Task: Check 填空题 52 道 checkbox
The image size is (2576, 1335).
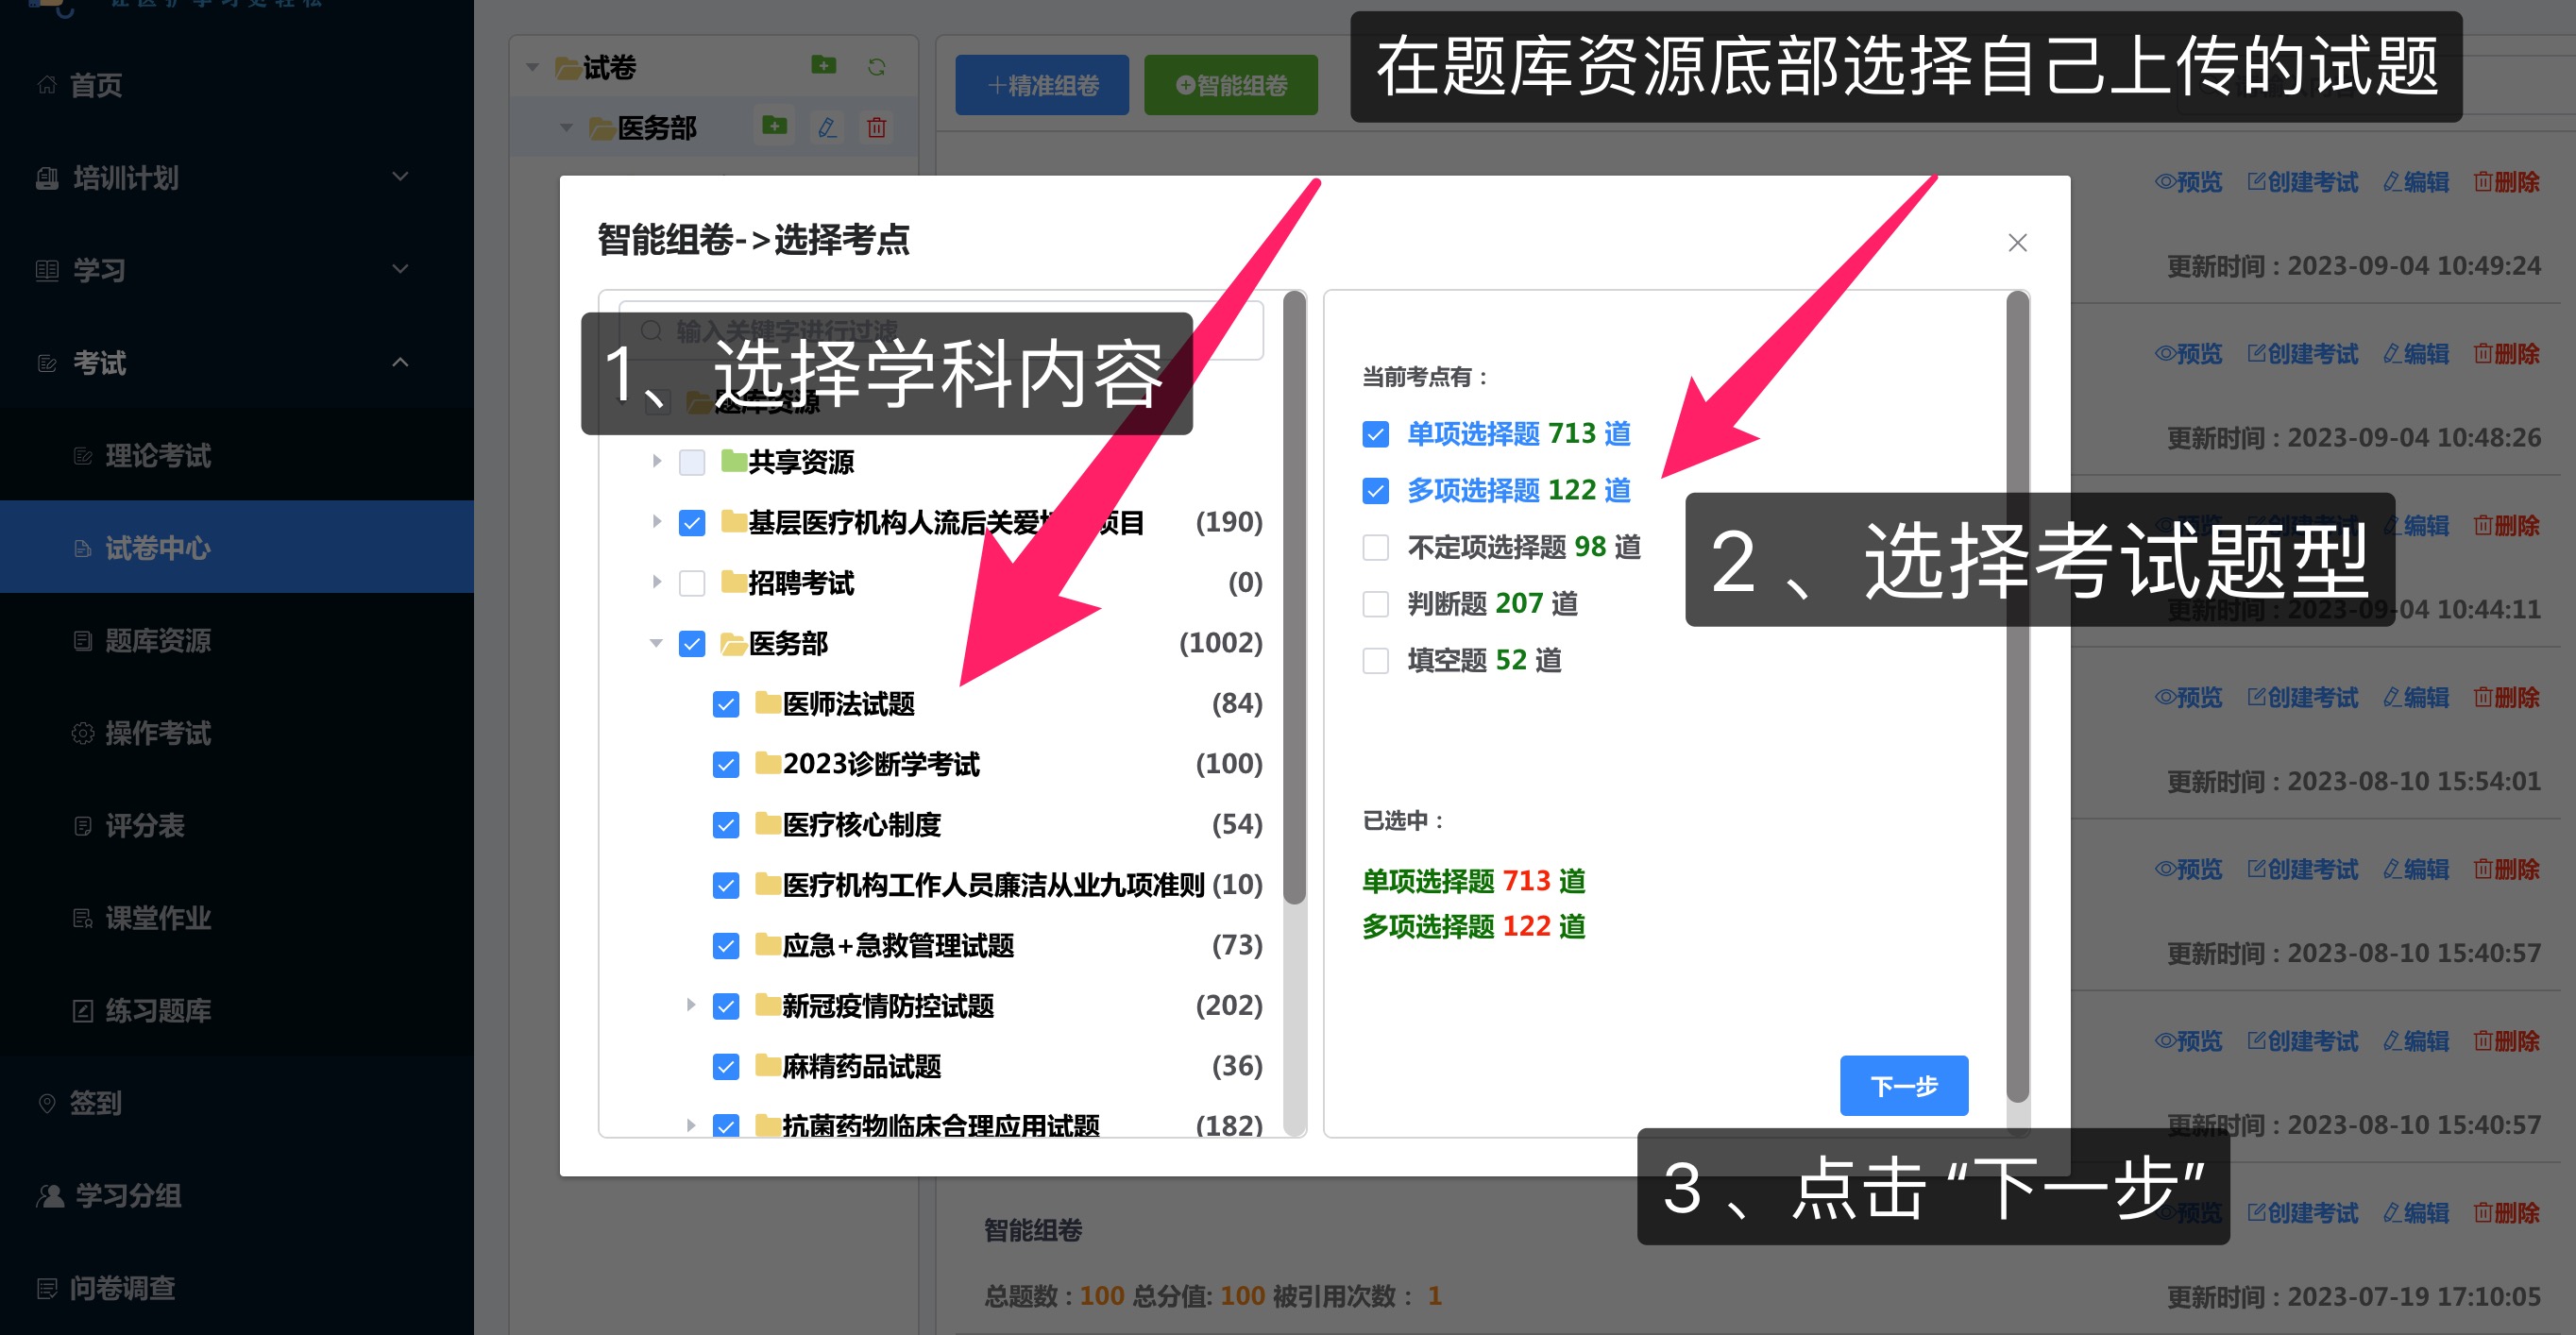Action: [1375, 661]
